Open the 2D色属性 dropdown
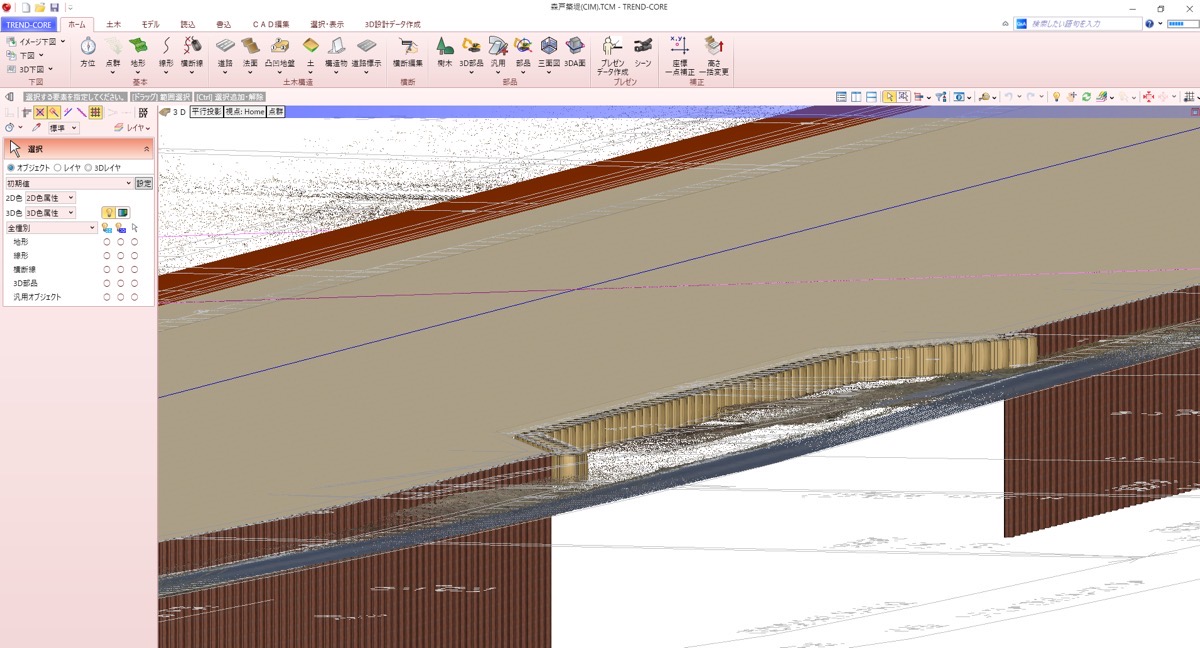 tap(50, 198)
